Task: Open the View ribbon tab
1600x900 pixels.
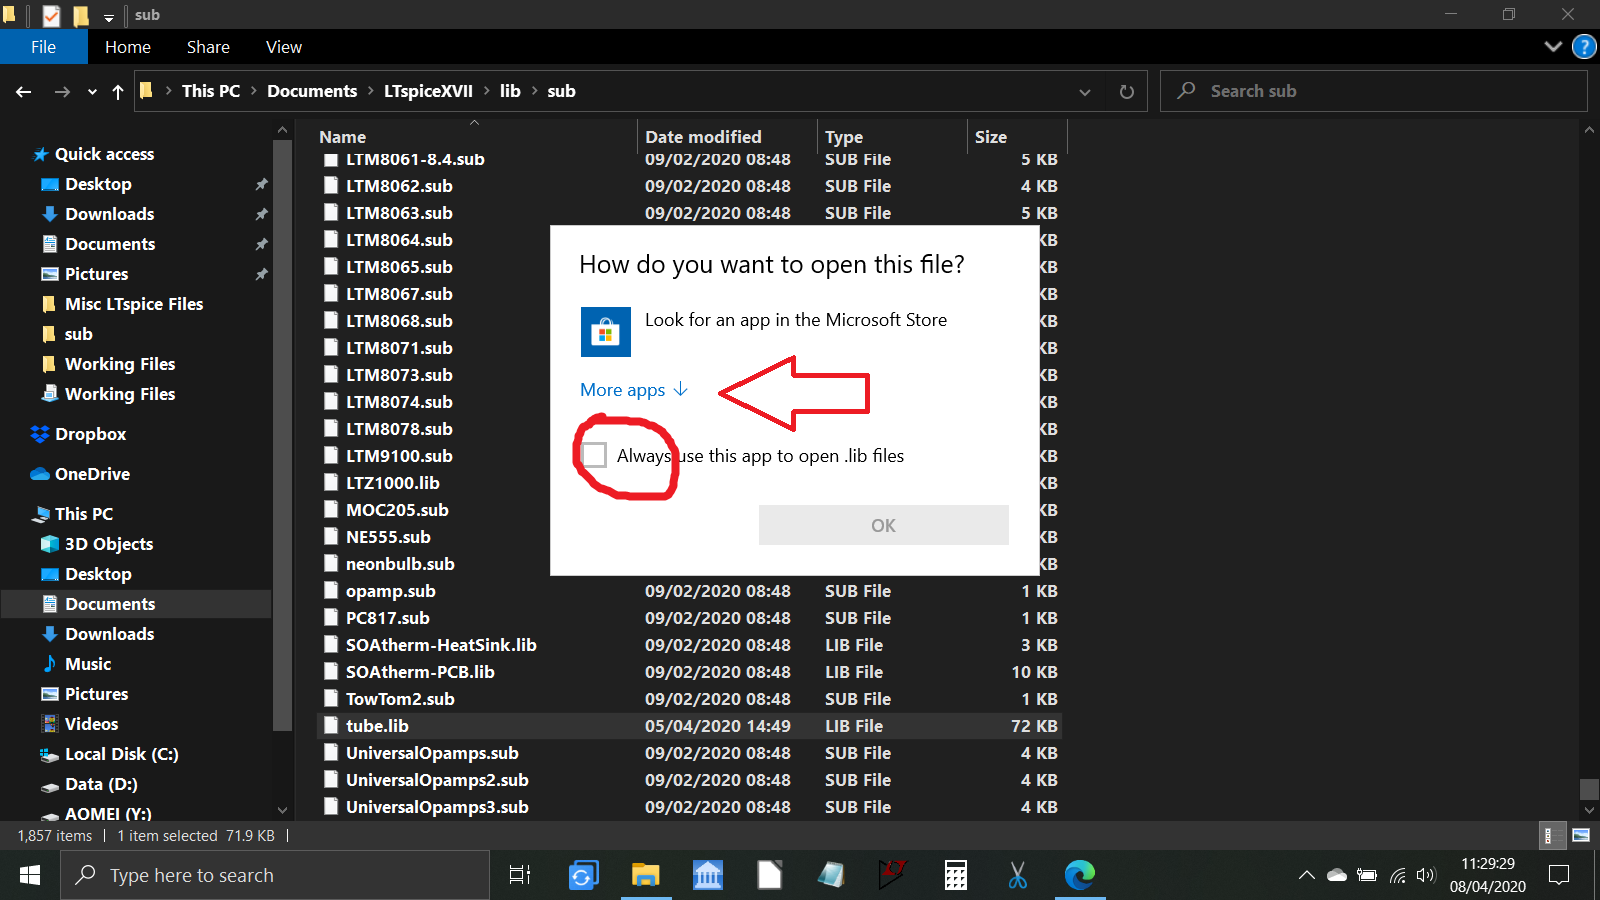Action: [x=284, y=47]
